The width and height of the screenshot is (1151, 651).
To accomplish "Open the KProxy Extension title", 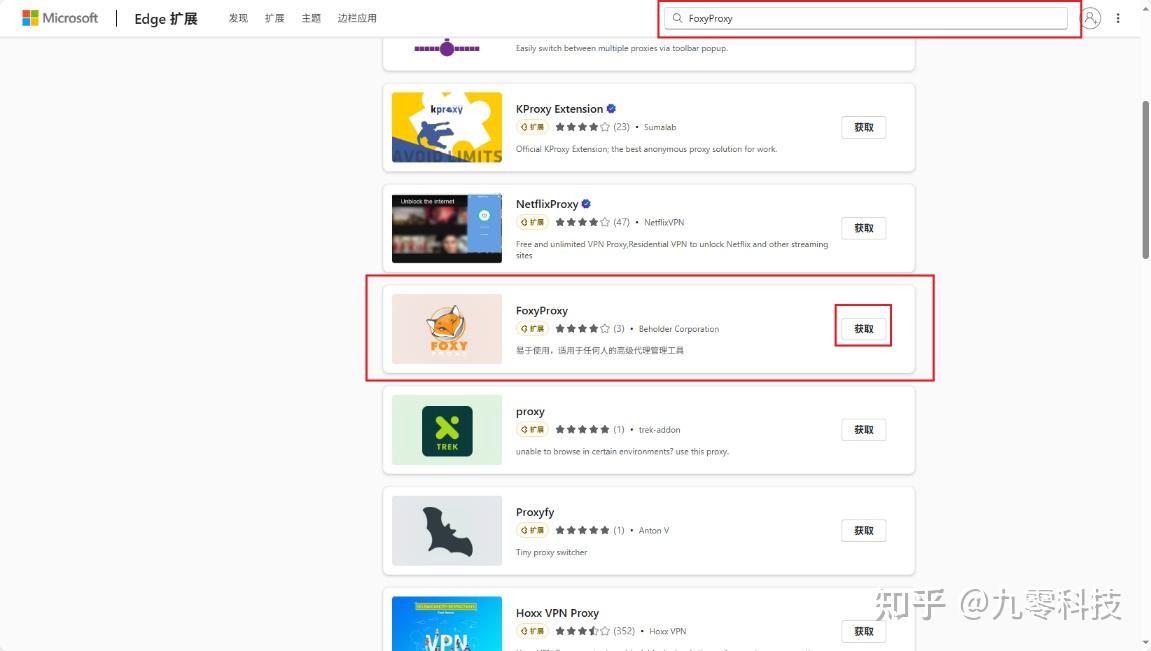I will (x=559, y=109).
